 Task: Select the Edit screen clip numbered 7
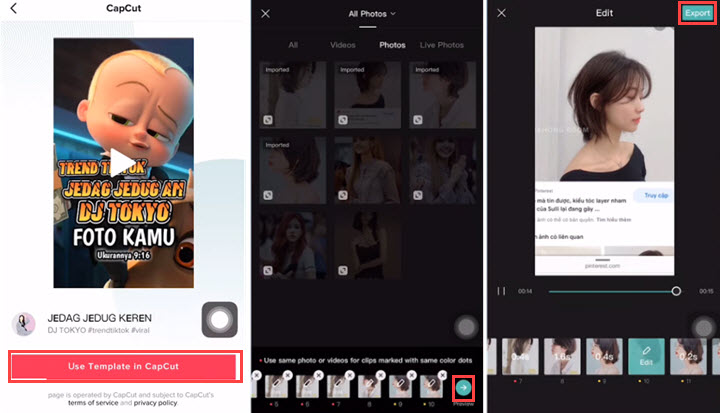coord(520,356)
